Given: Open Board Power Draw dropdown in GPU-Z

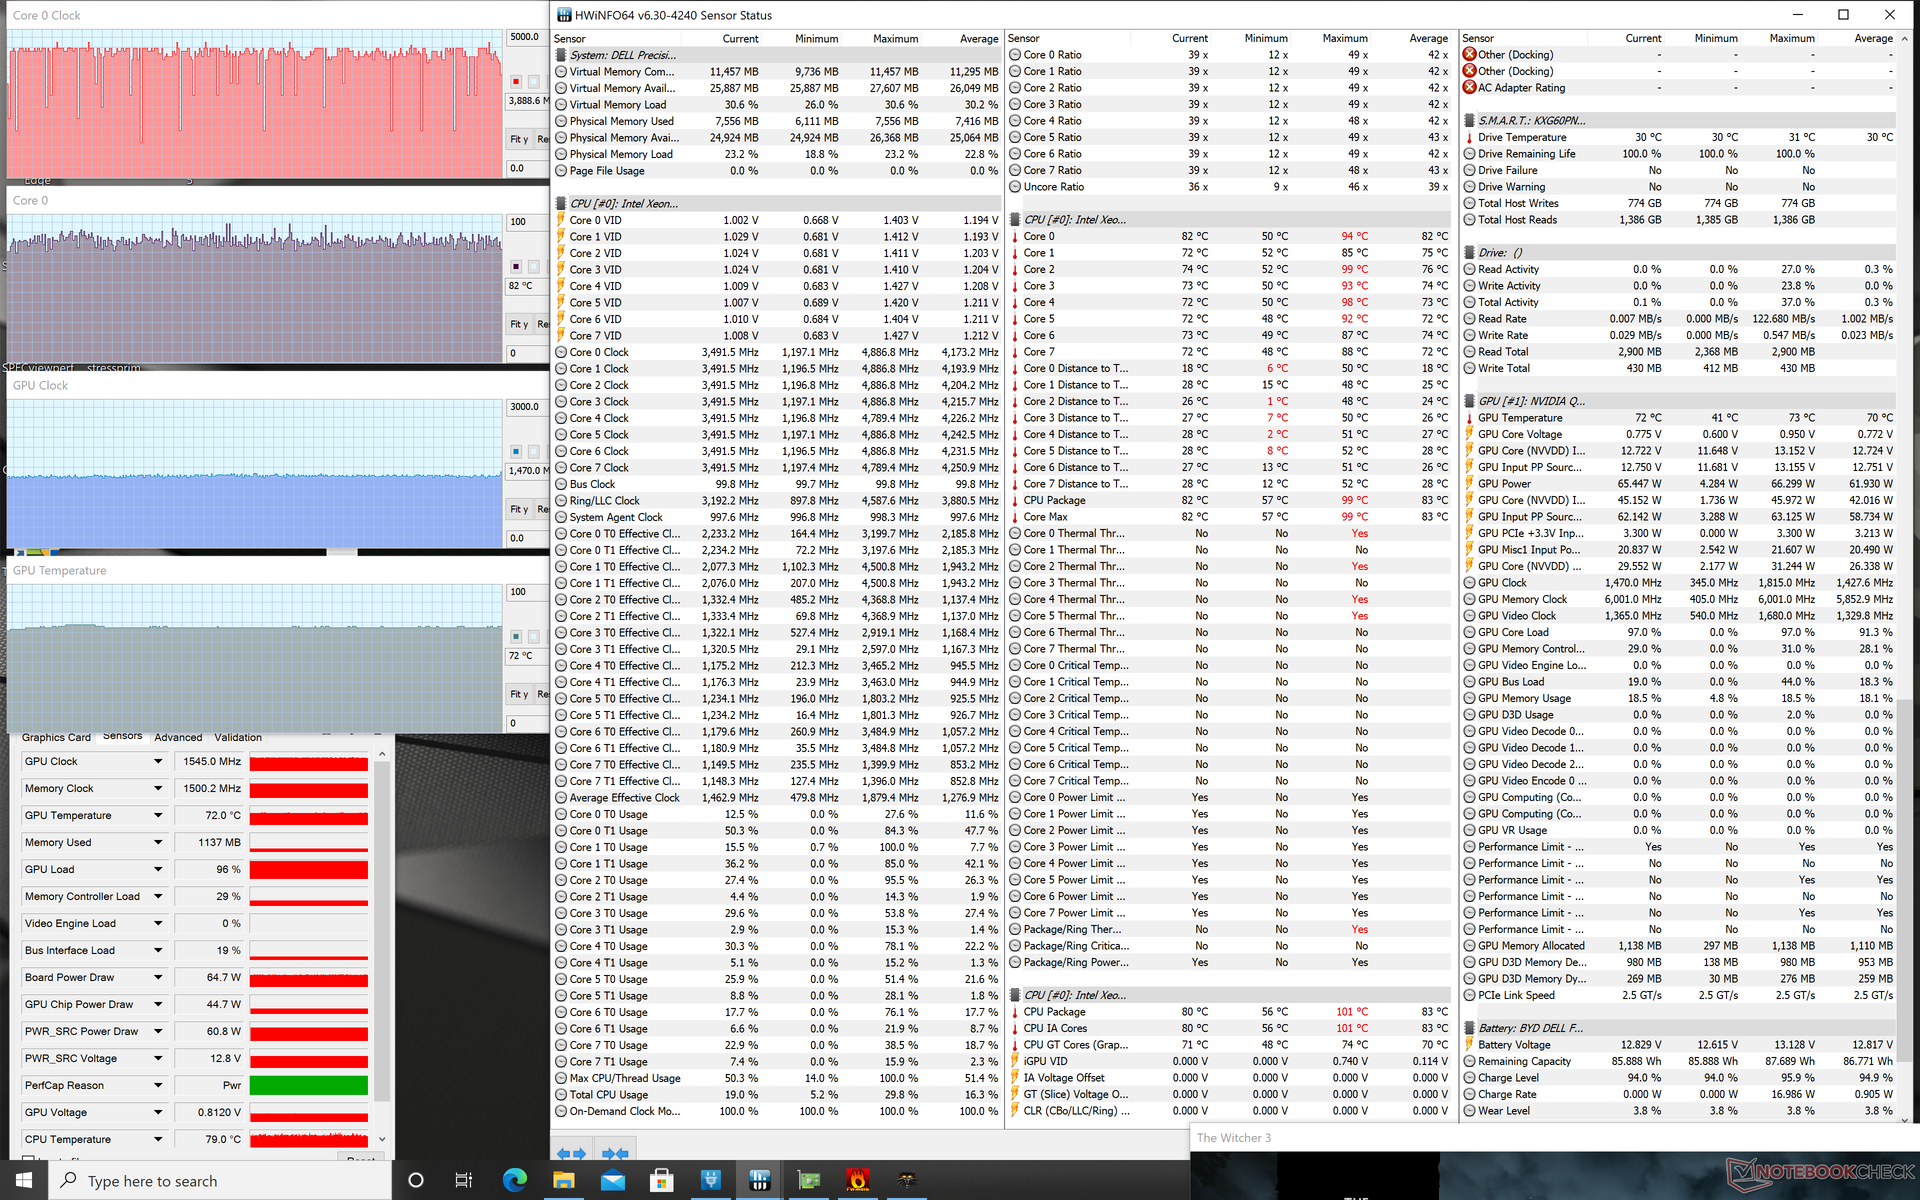Looking at the screenshot, I should [158, 978].
